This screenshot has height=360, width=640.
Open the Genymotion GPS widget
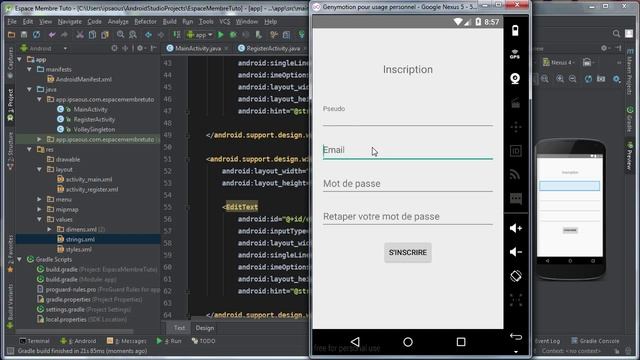point(516,54)
